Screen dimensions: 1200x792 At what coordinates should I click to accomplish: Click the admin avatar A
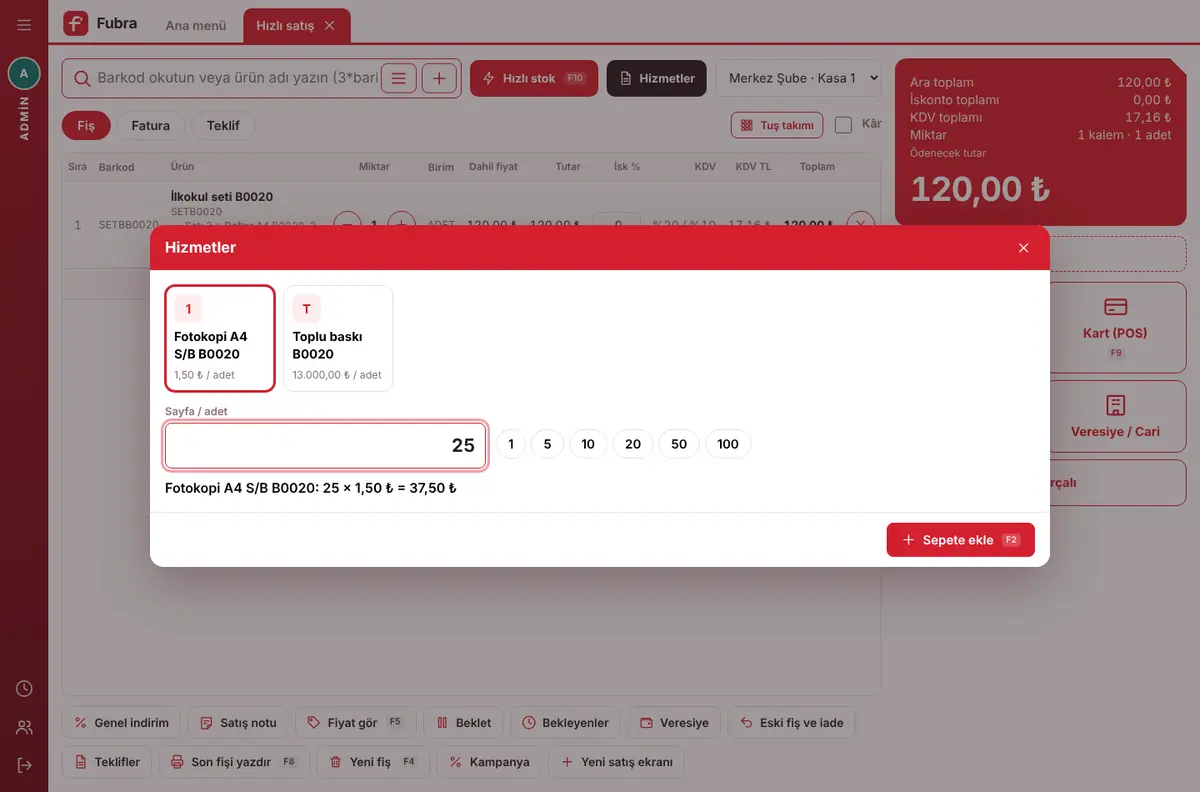coord(24,73)
